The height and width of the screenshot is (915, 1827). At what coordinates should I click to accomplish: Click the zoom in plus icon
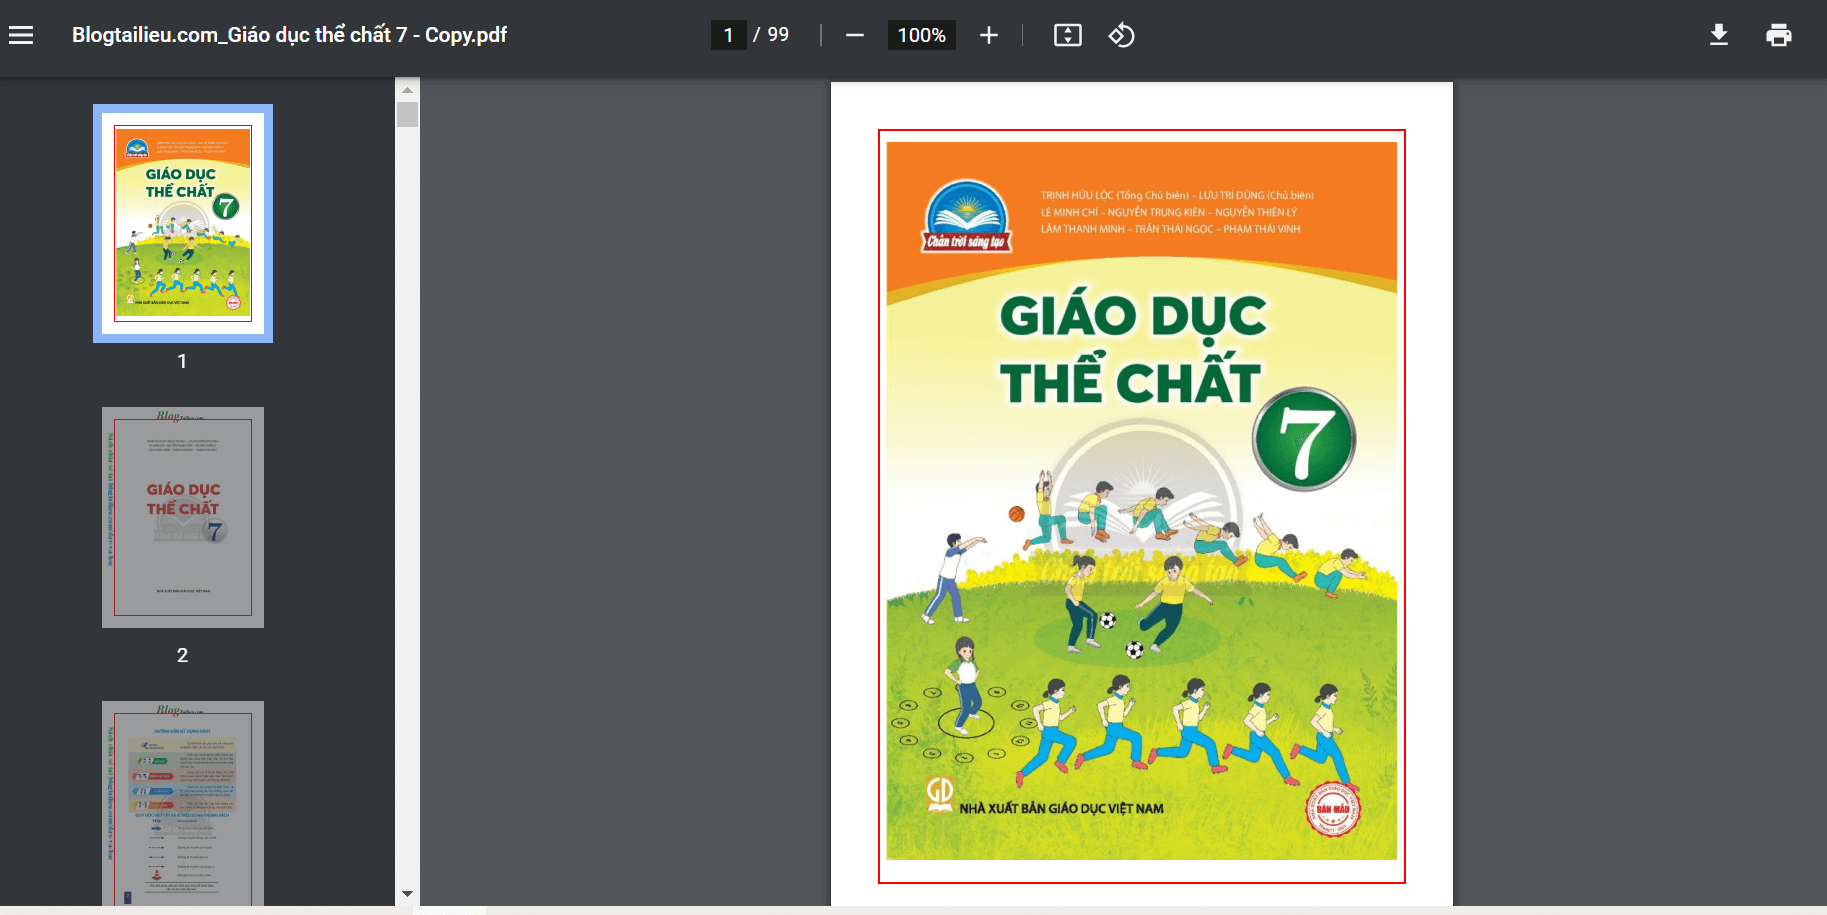click(988, 35)
